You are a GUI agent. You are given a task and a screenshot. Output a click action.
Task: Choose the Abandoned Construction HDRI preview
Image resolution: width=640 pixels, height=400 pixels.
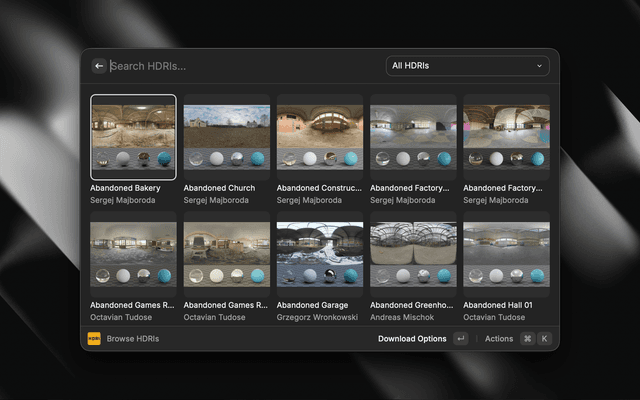coord(320,137)
